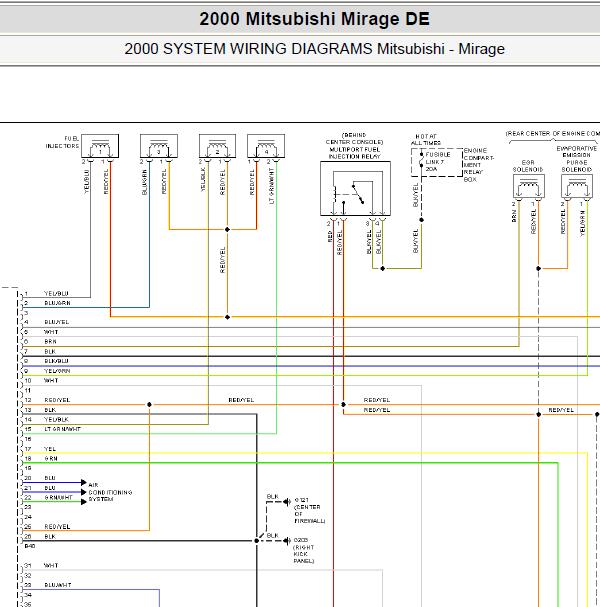Click the 'AIR CONDITIONING SYSTEM' label
Image resolution: width=600 pixels, height=607 pixels.
(110, 492)
